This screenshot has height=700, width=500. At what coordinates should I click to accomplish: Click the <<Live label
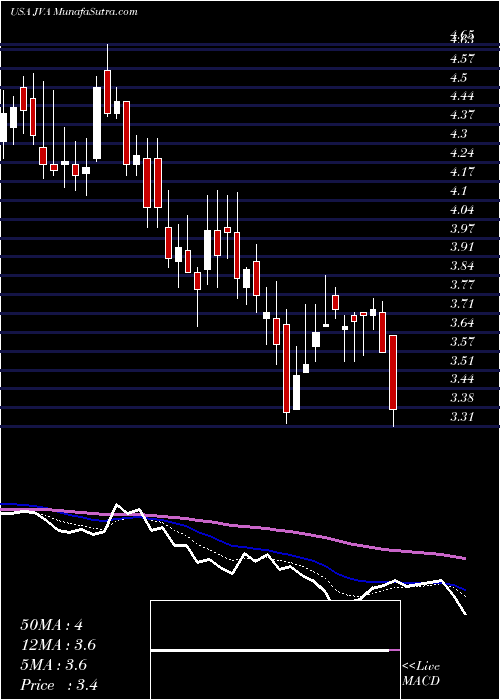coord(421,667)
